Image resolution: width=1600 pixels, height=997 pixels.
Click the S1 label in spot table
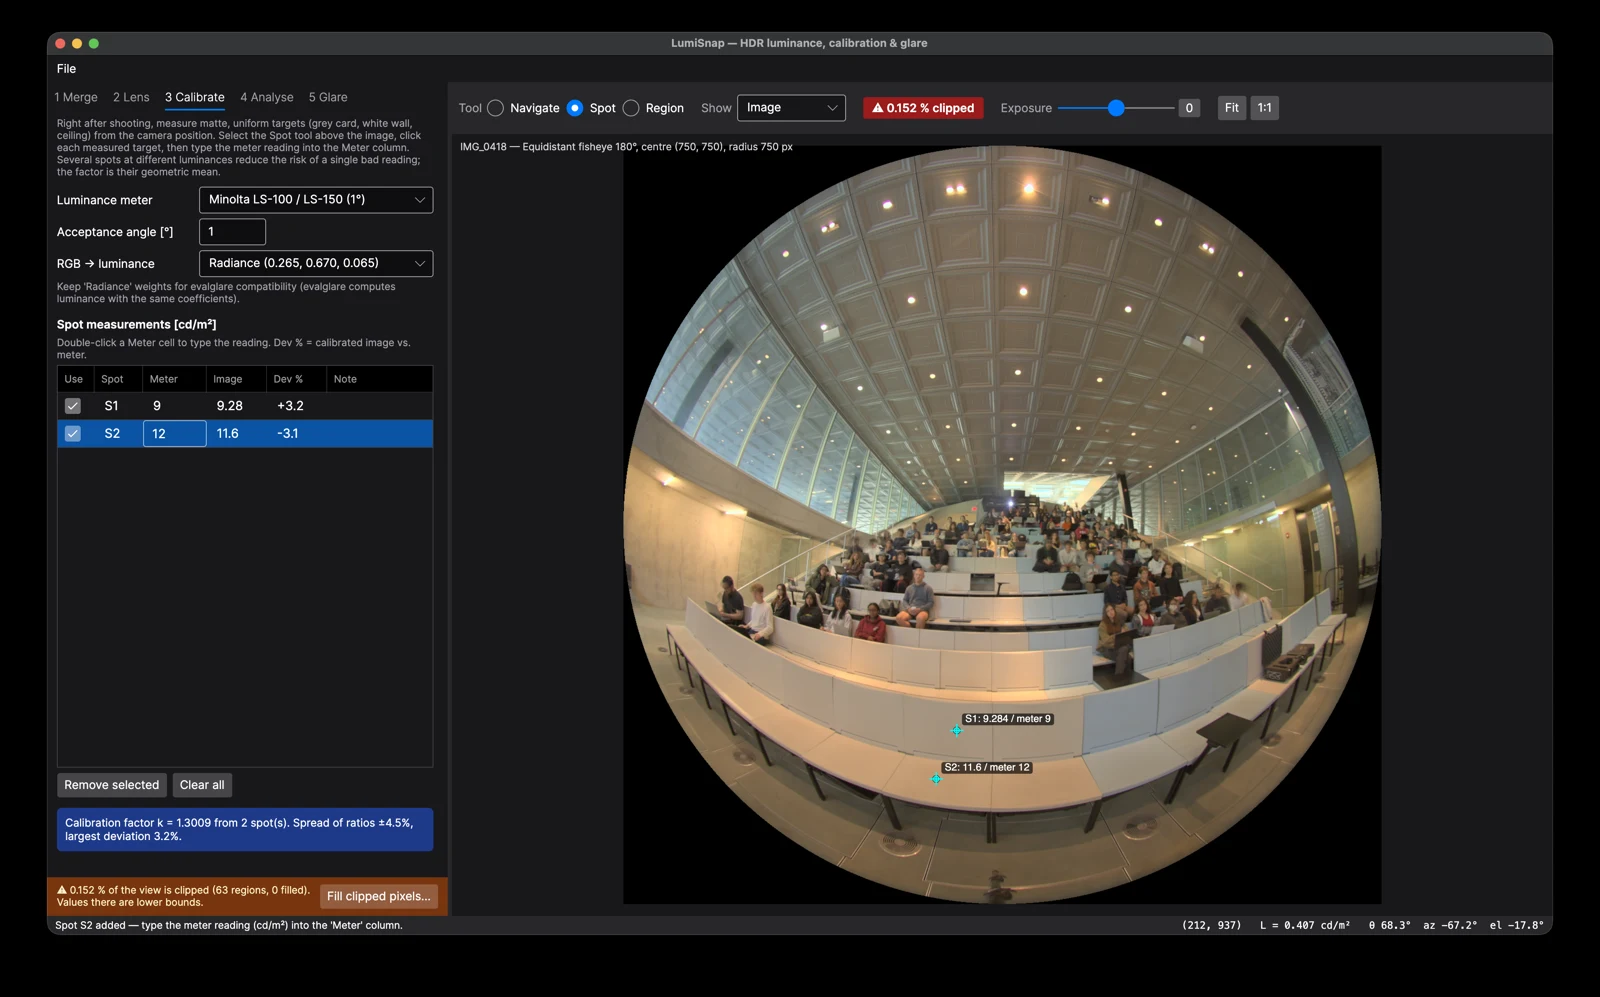[x=111, y=406]
